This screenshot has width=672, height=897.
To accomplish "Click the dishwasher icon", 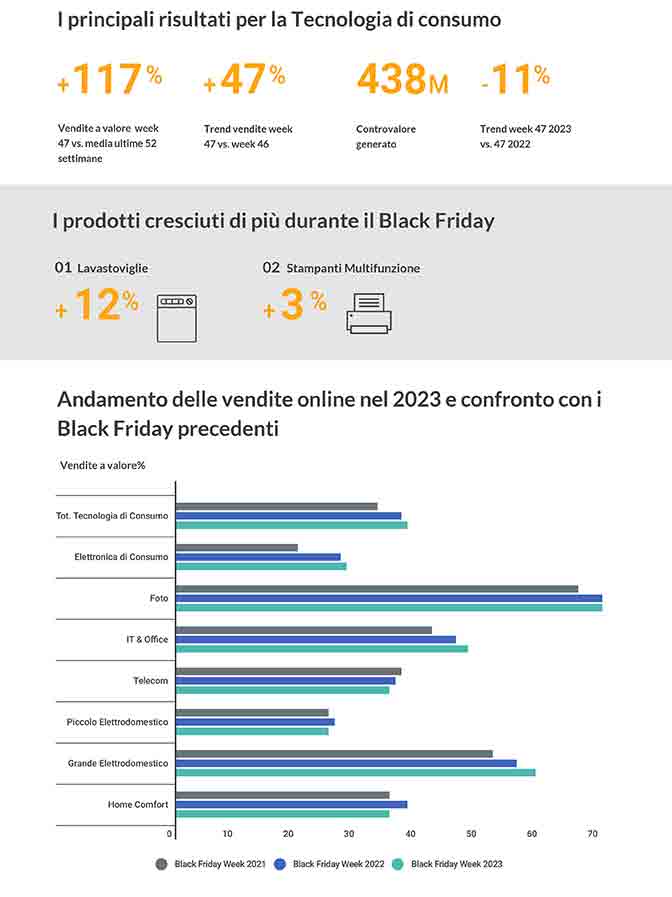I will [x=177, y=317].
